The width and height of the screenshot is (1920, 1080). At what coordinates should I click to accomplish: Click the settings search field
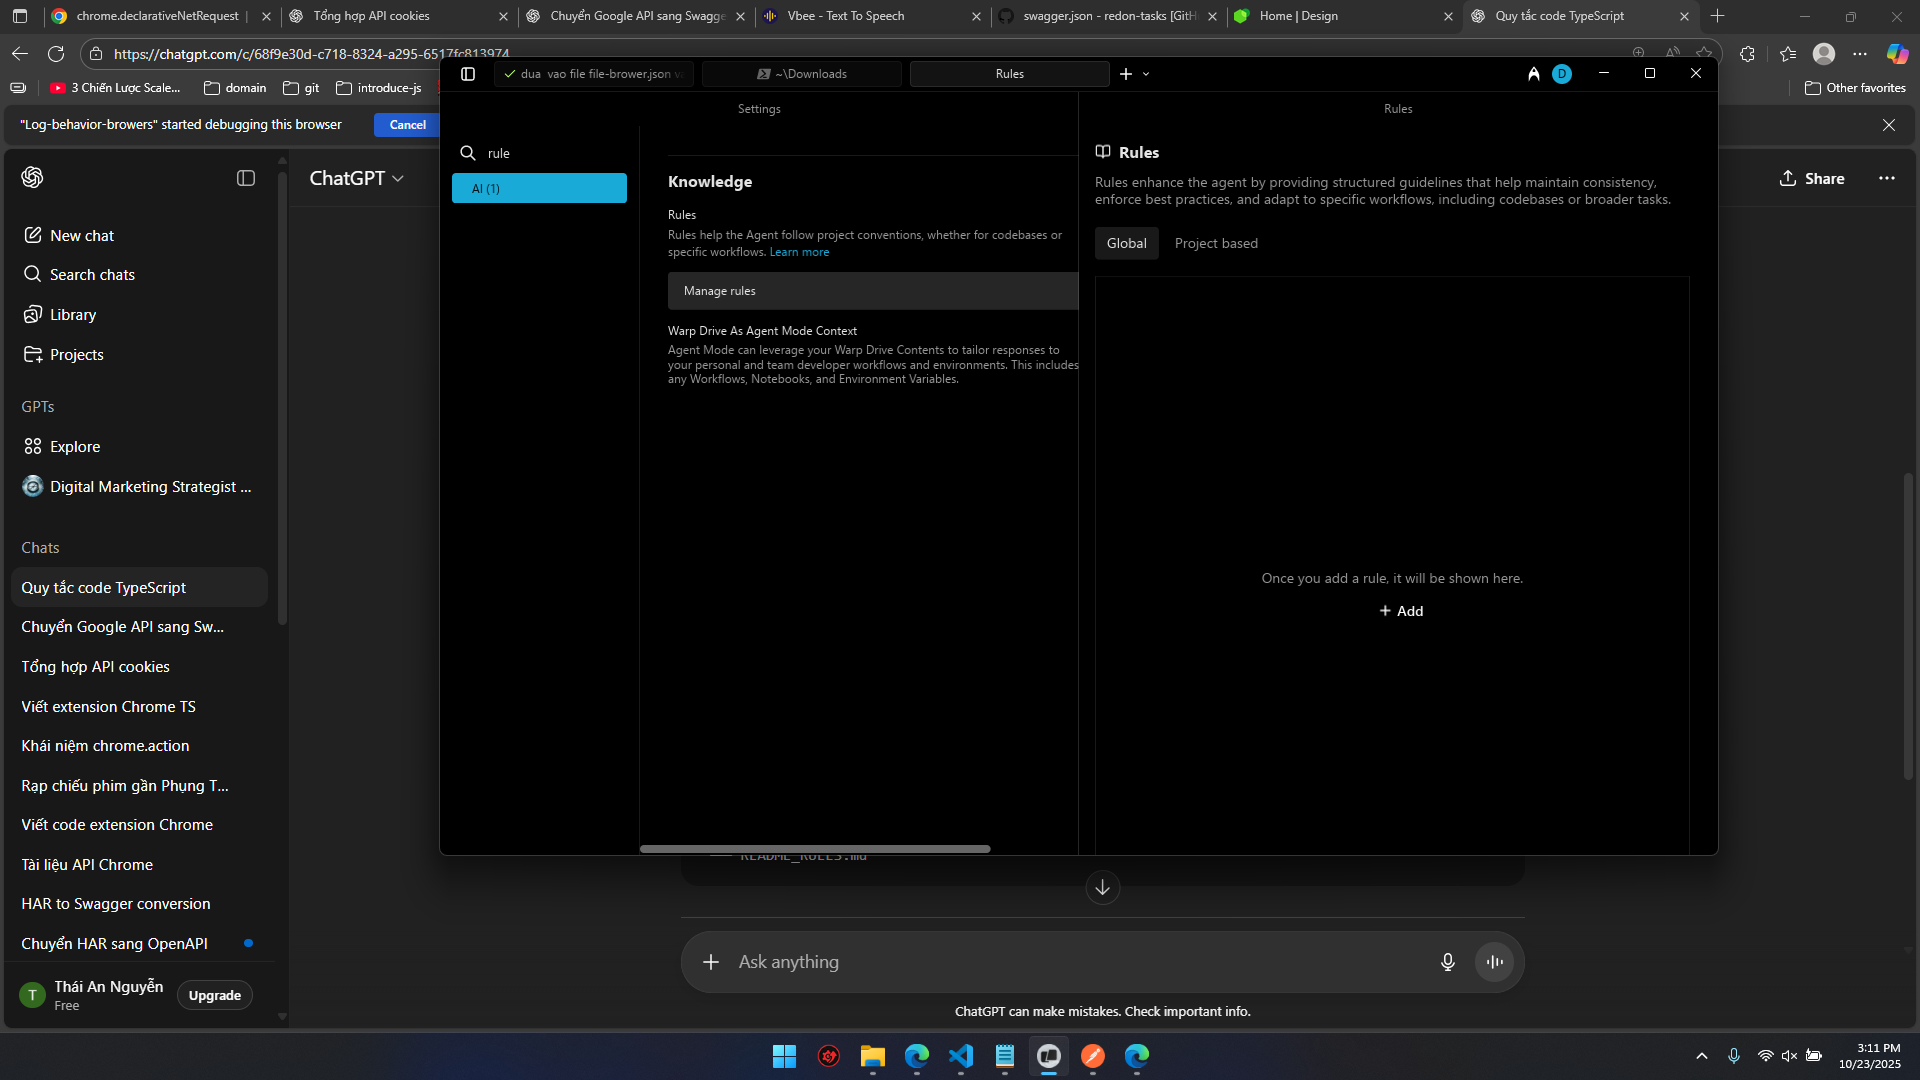(x=550, y=153)
